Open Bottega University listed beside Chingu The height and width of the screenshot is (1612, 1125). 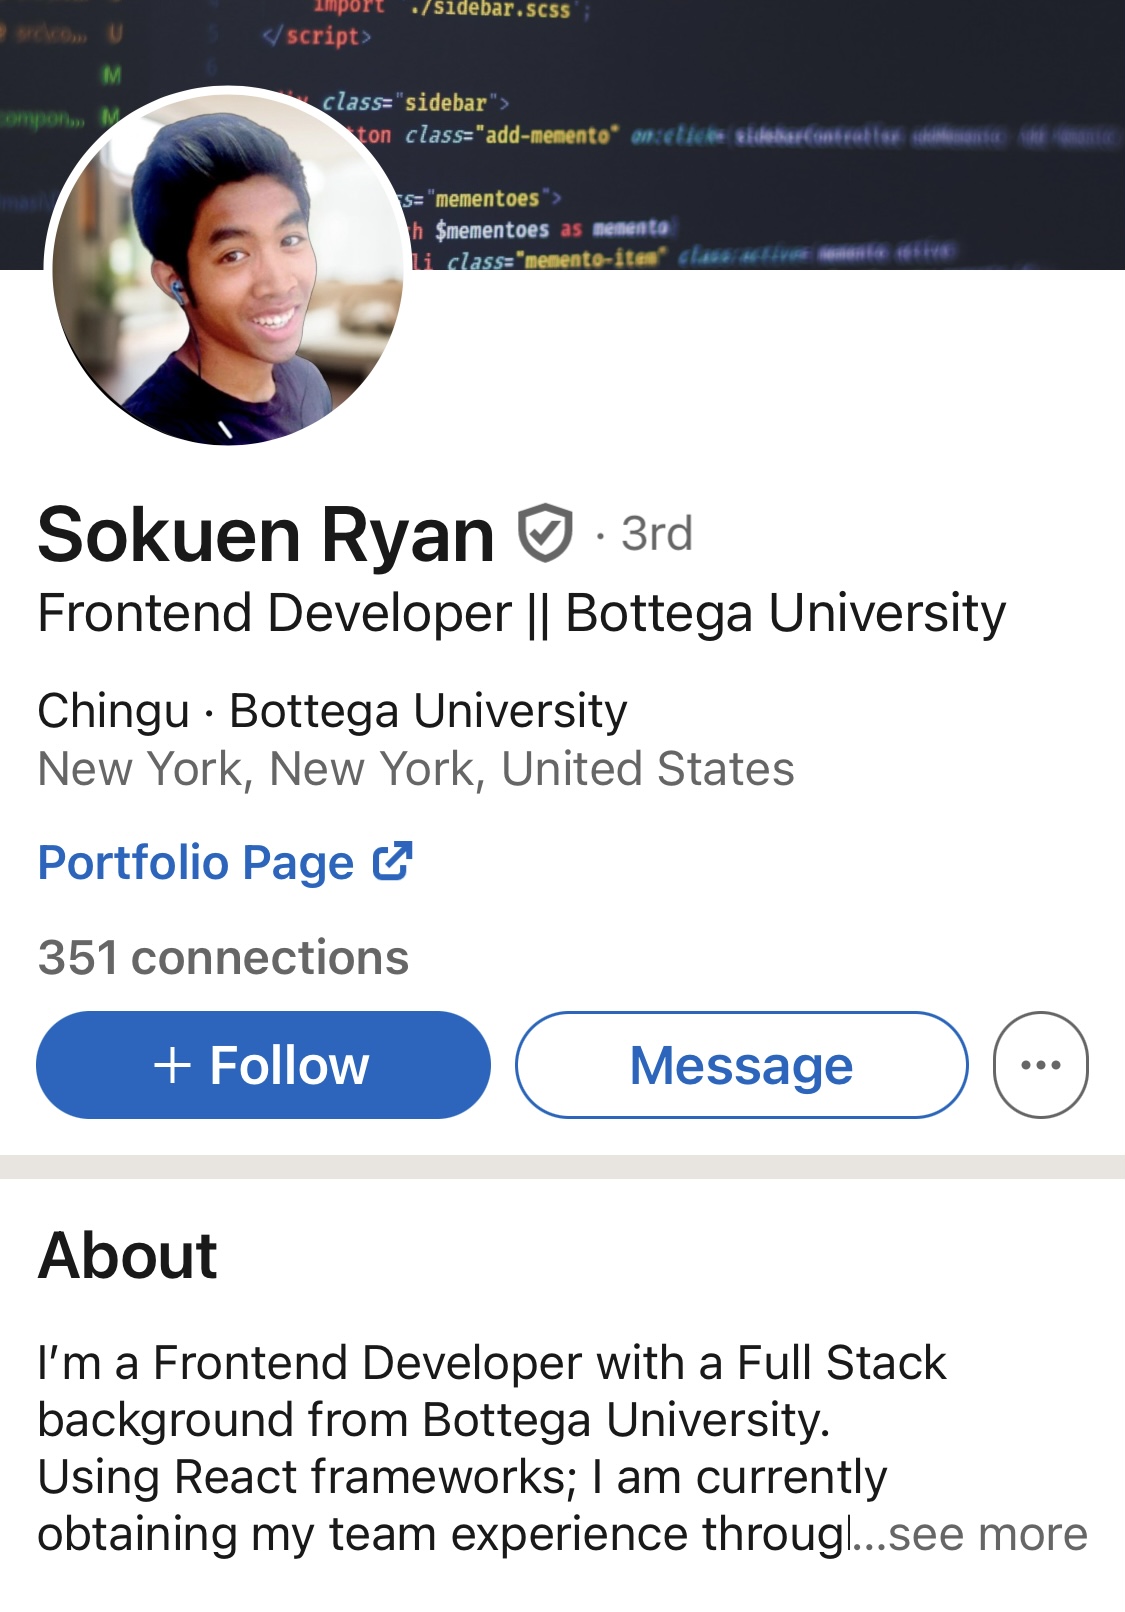pyautogui.click(x=428, y=711)
